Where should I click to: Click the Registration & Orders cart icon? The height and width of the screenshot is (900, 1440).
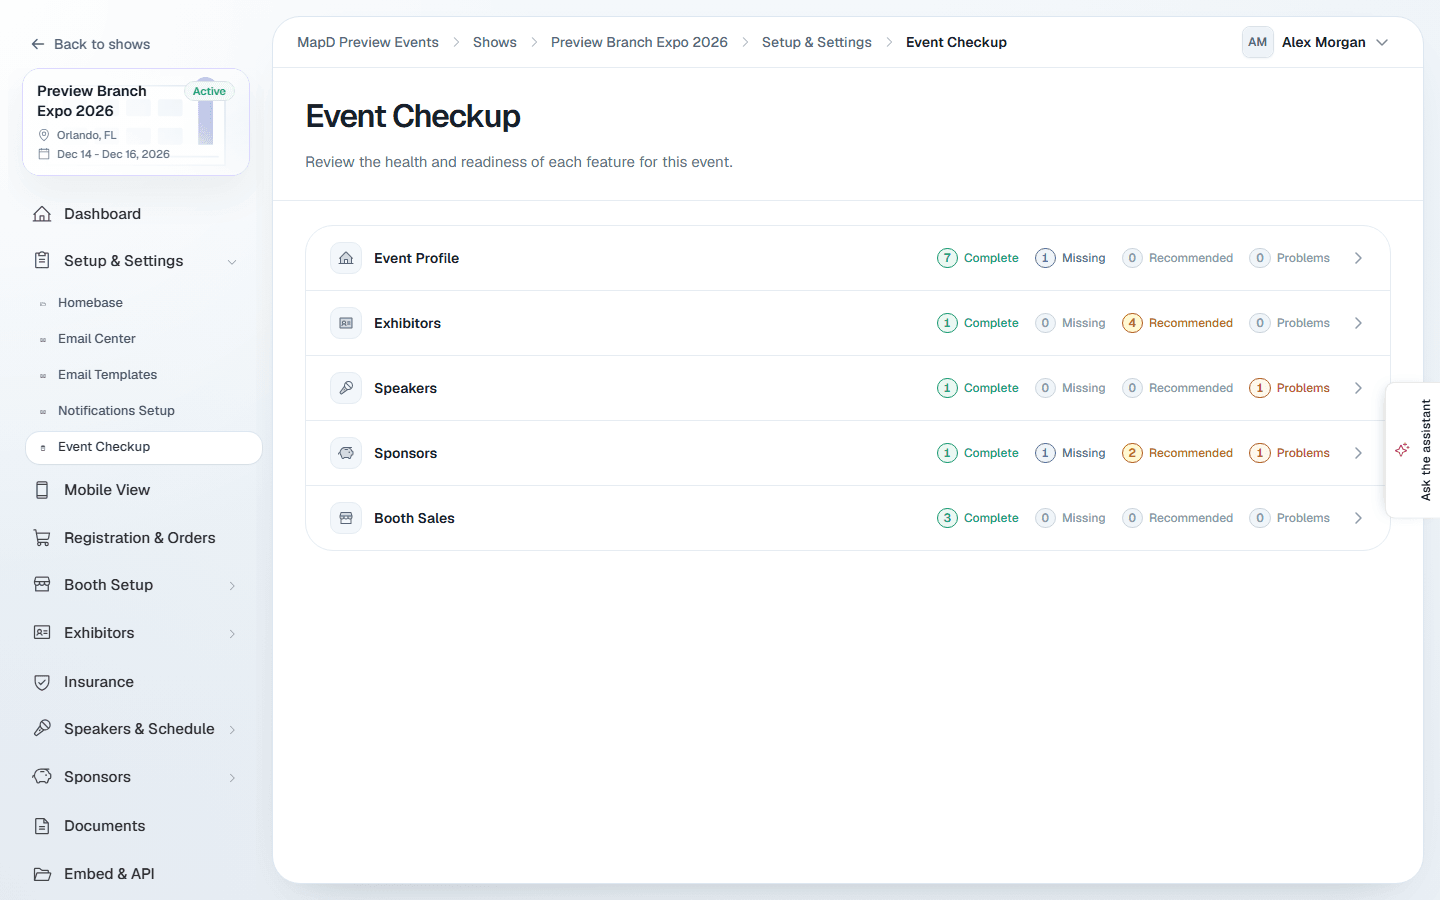(x=42, y=538)
